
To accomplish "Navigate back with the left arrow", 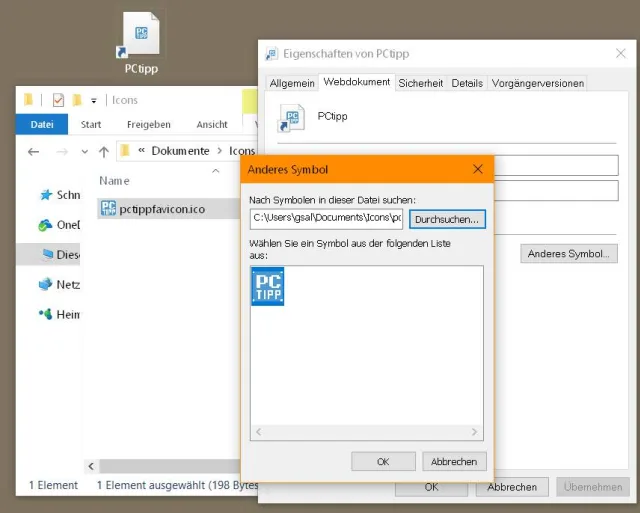I will (x=33, y=151).
